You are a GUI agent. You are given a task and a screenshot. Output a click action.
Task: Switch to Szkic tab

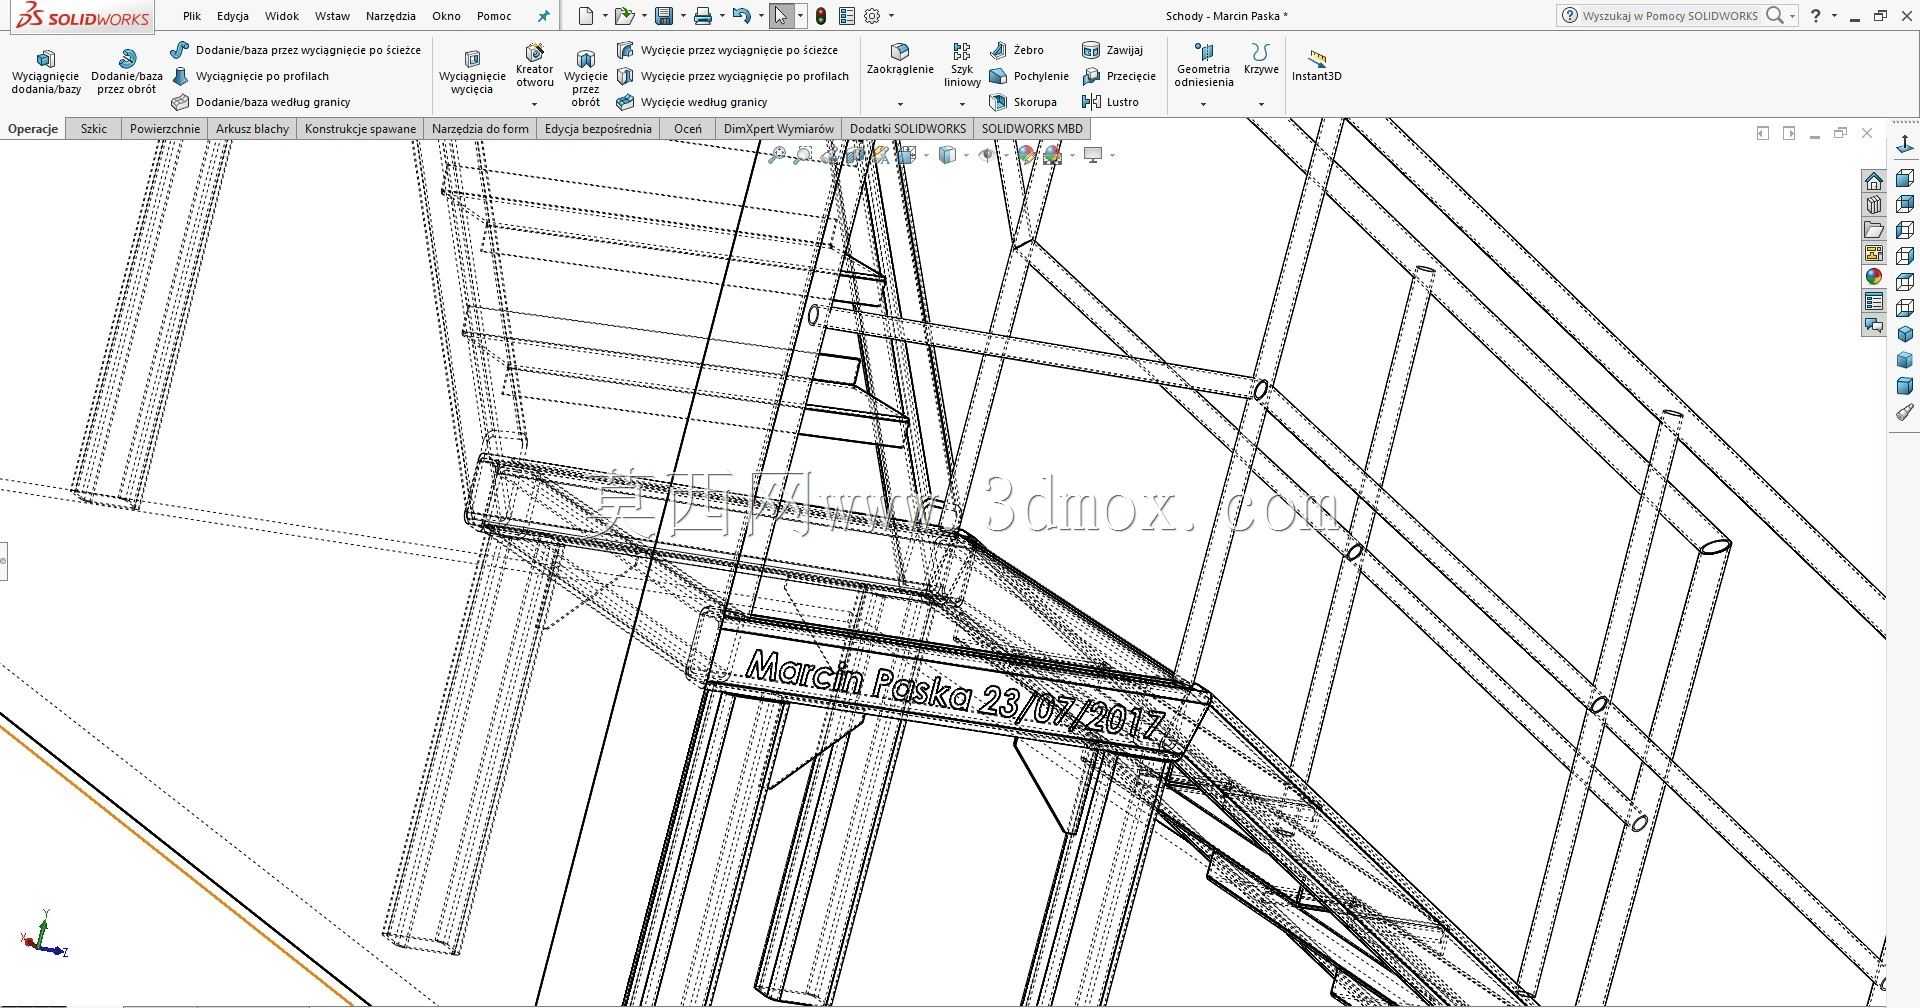(x=94, y=129)
